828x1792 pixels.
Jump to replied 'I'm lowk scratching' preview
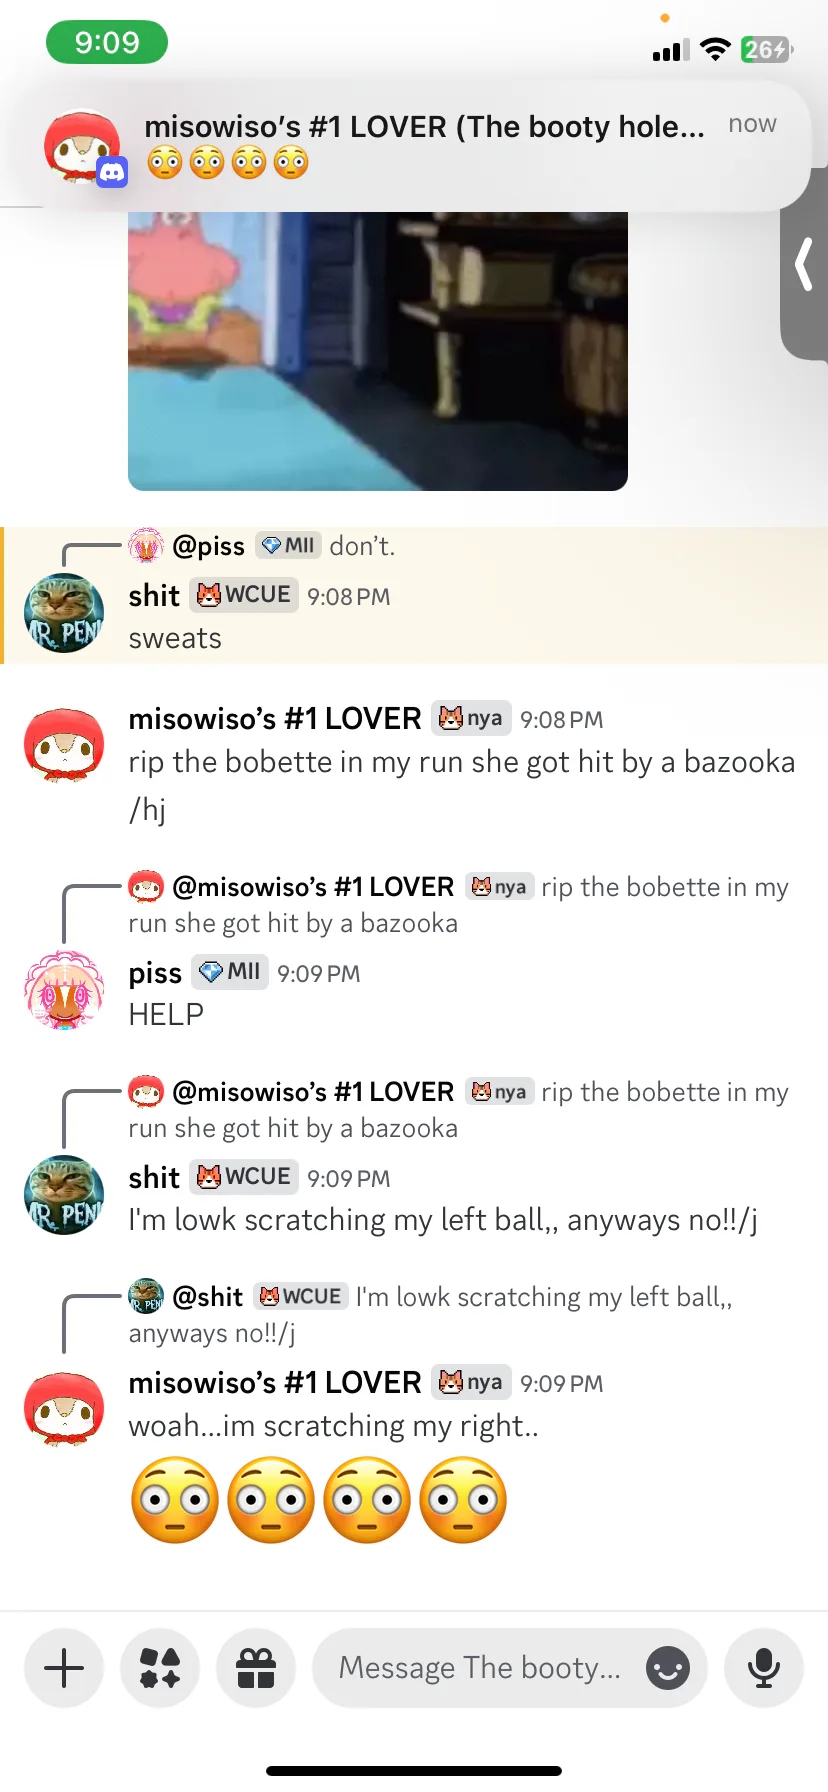430,1315
